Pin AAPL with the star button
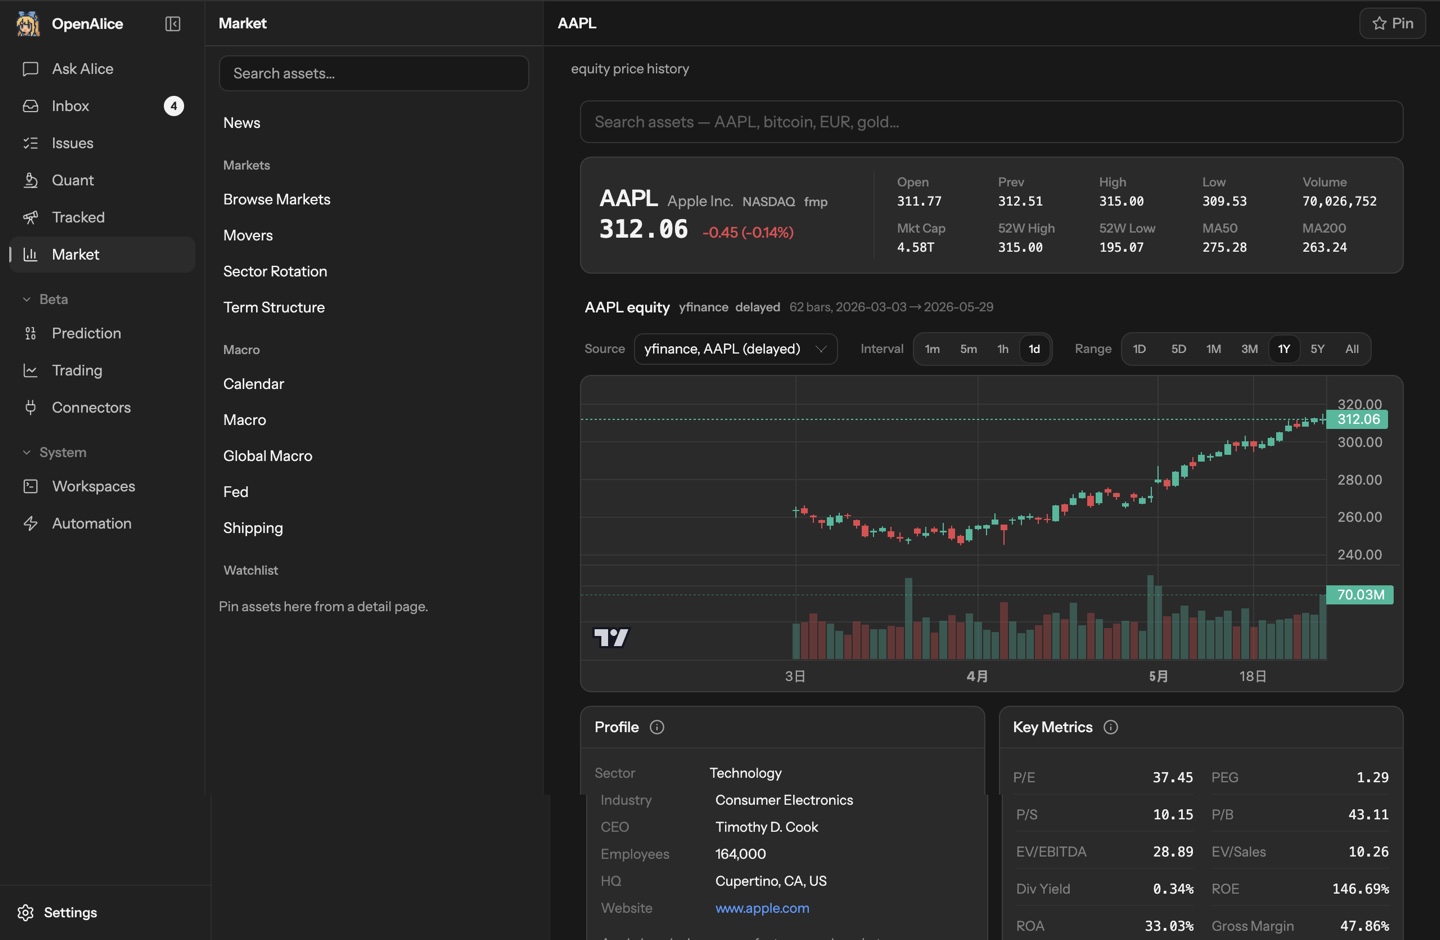This screenshot has height=940, width=1440. (1392, 23)
